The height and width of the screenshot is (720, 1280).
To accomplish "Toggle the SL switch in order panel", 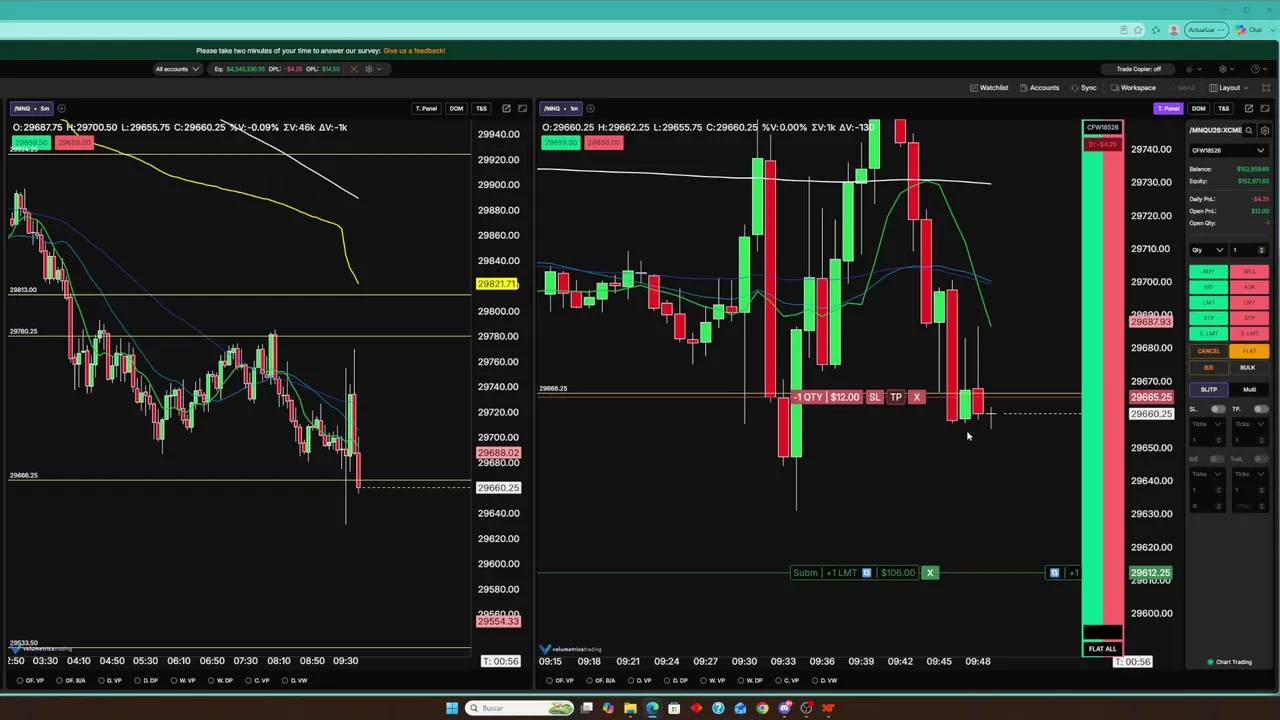I will click(x=1218, y=409).
